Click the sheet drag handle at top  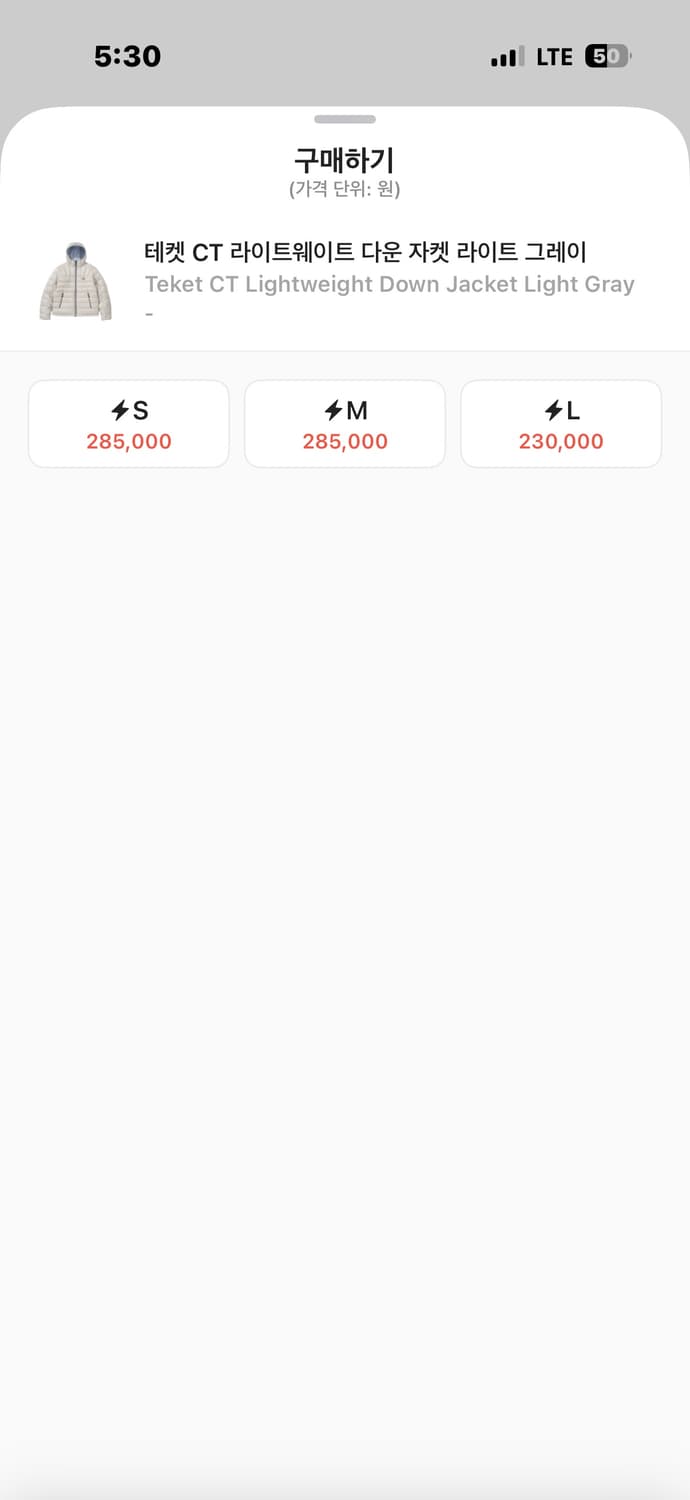[x=345, y=119]
